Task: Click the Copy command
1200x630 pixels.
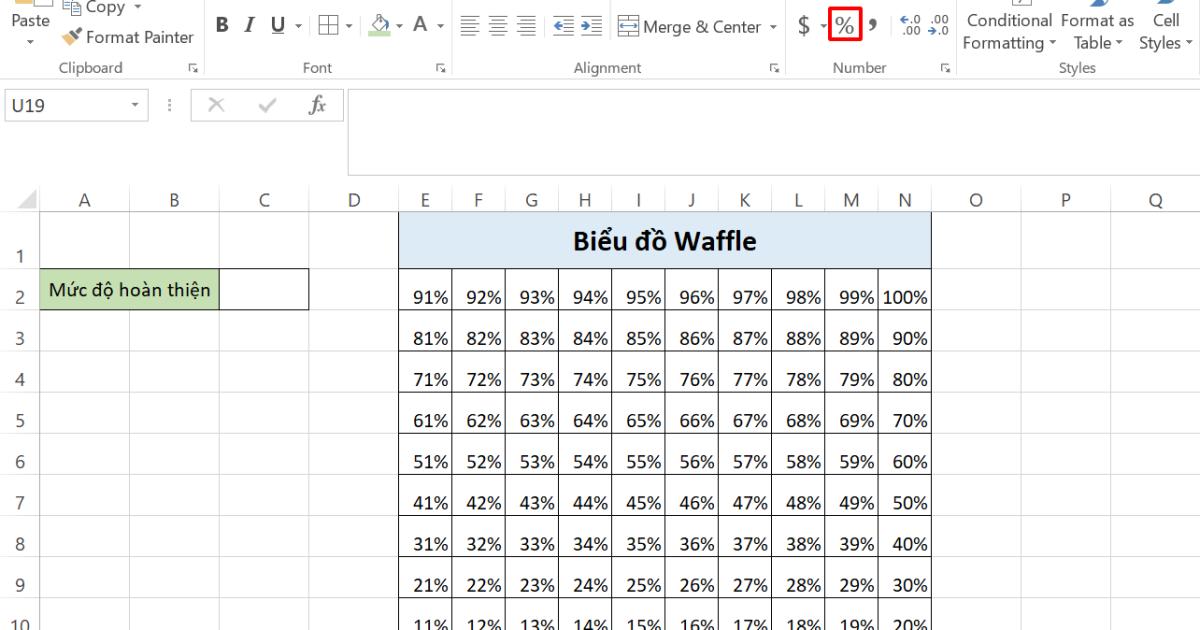Action: [100, 7]
